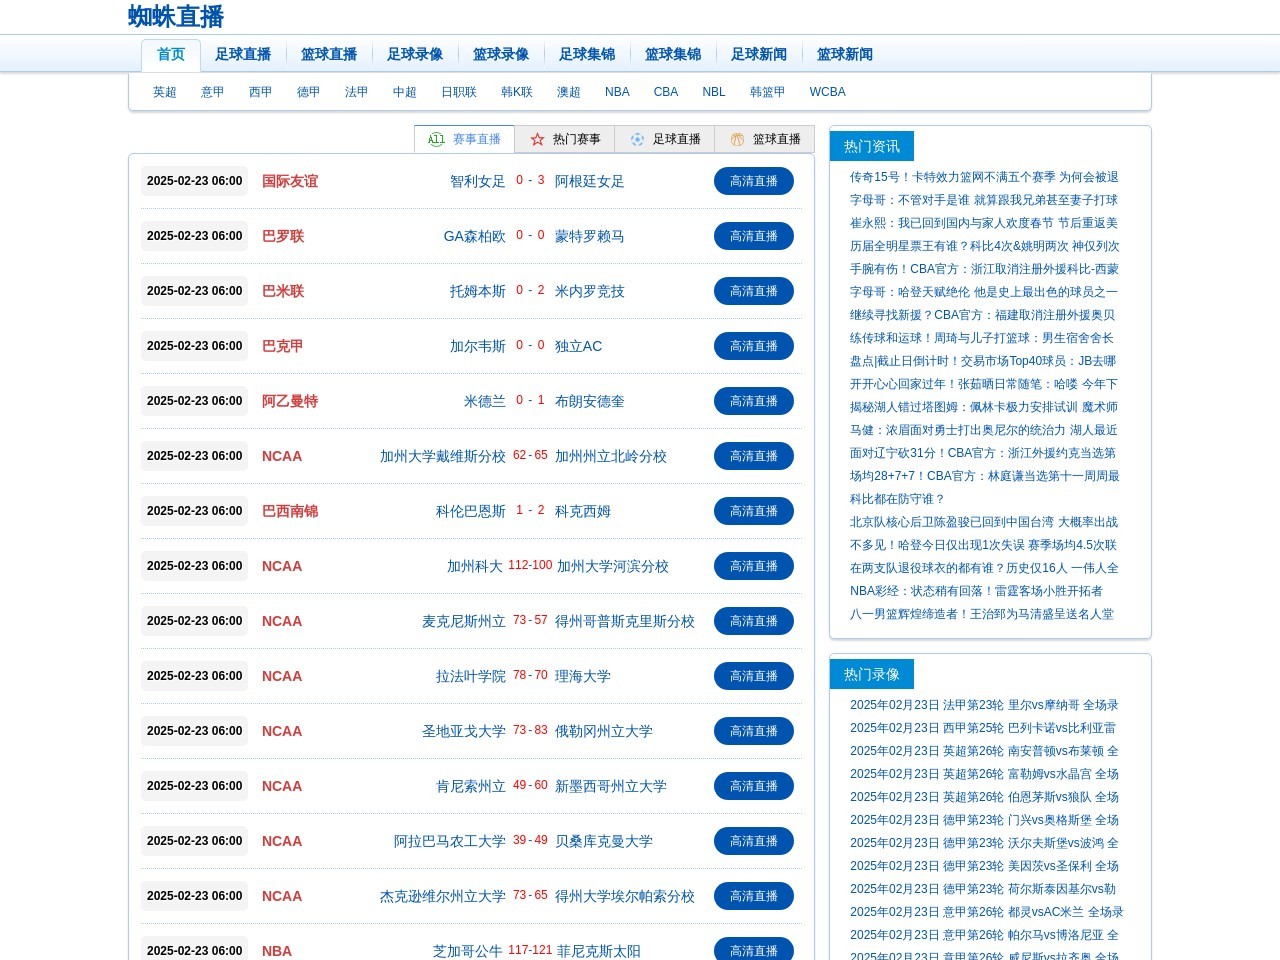Click 高清直播 for 杰克逊维尔州立大学 game
The image size is (1280, 960).
(x=754, y=896)
